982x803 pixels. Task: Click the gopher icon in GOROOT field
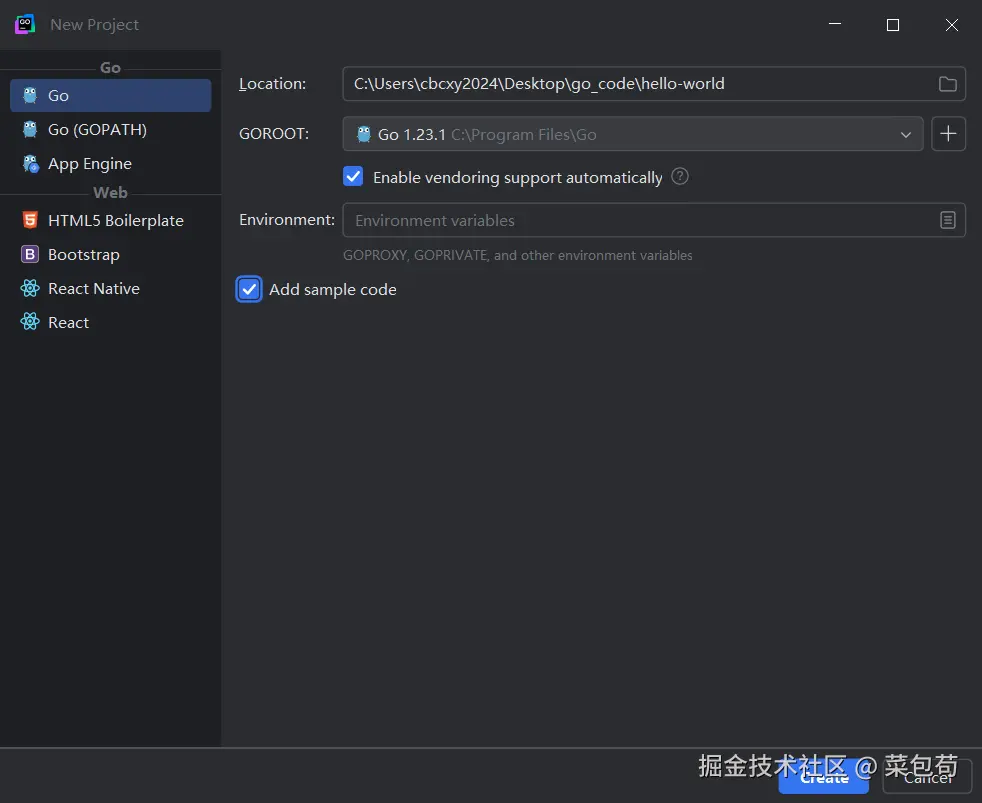coord(364,134)
